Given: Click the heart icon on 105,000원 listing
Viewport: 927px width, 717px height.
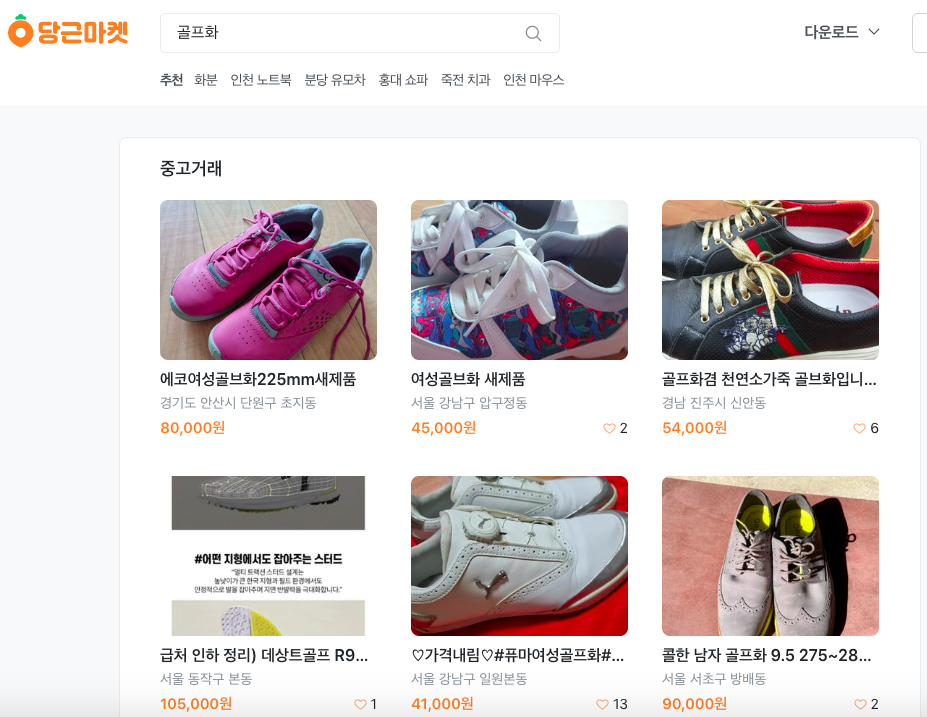Looking at the screenshot, I should pos(360,704).
